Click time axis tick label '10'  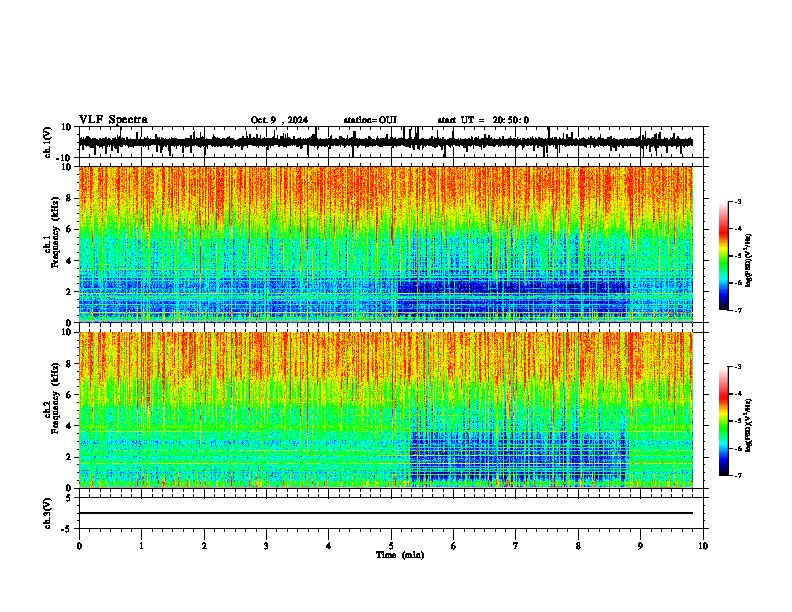pos(703,546)
